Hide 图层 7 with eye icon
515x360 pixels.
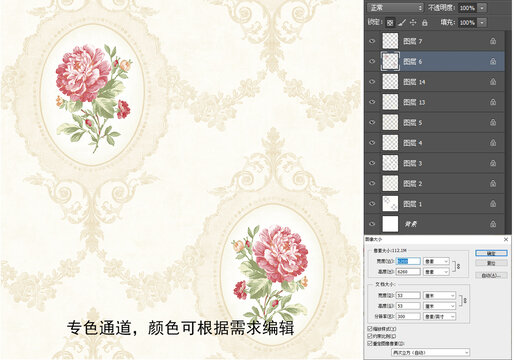pyautogui.click(x=372, y=41)
